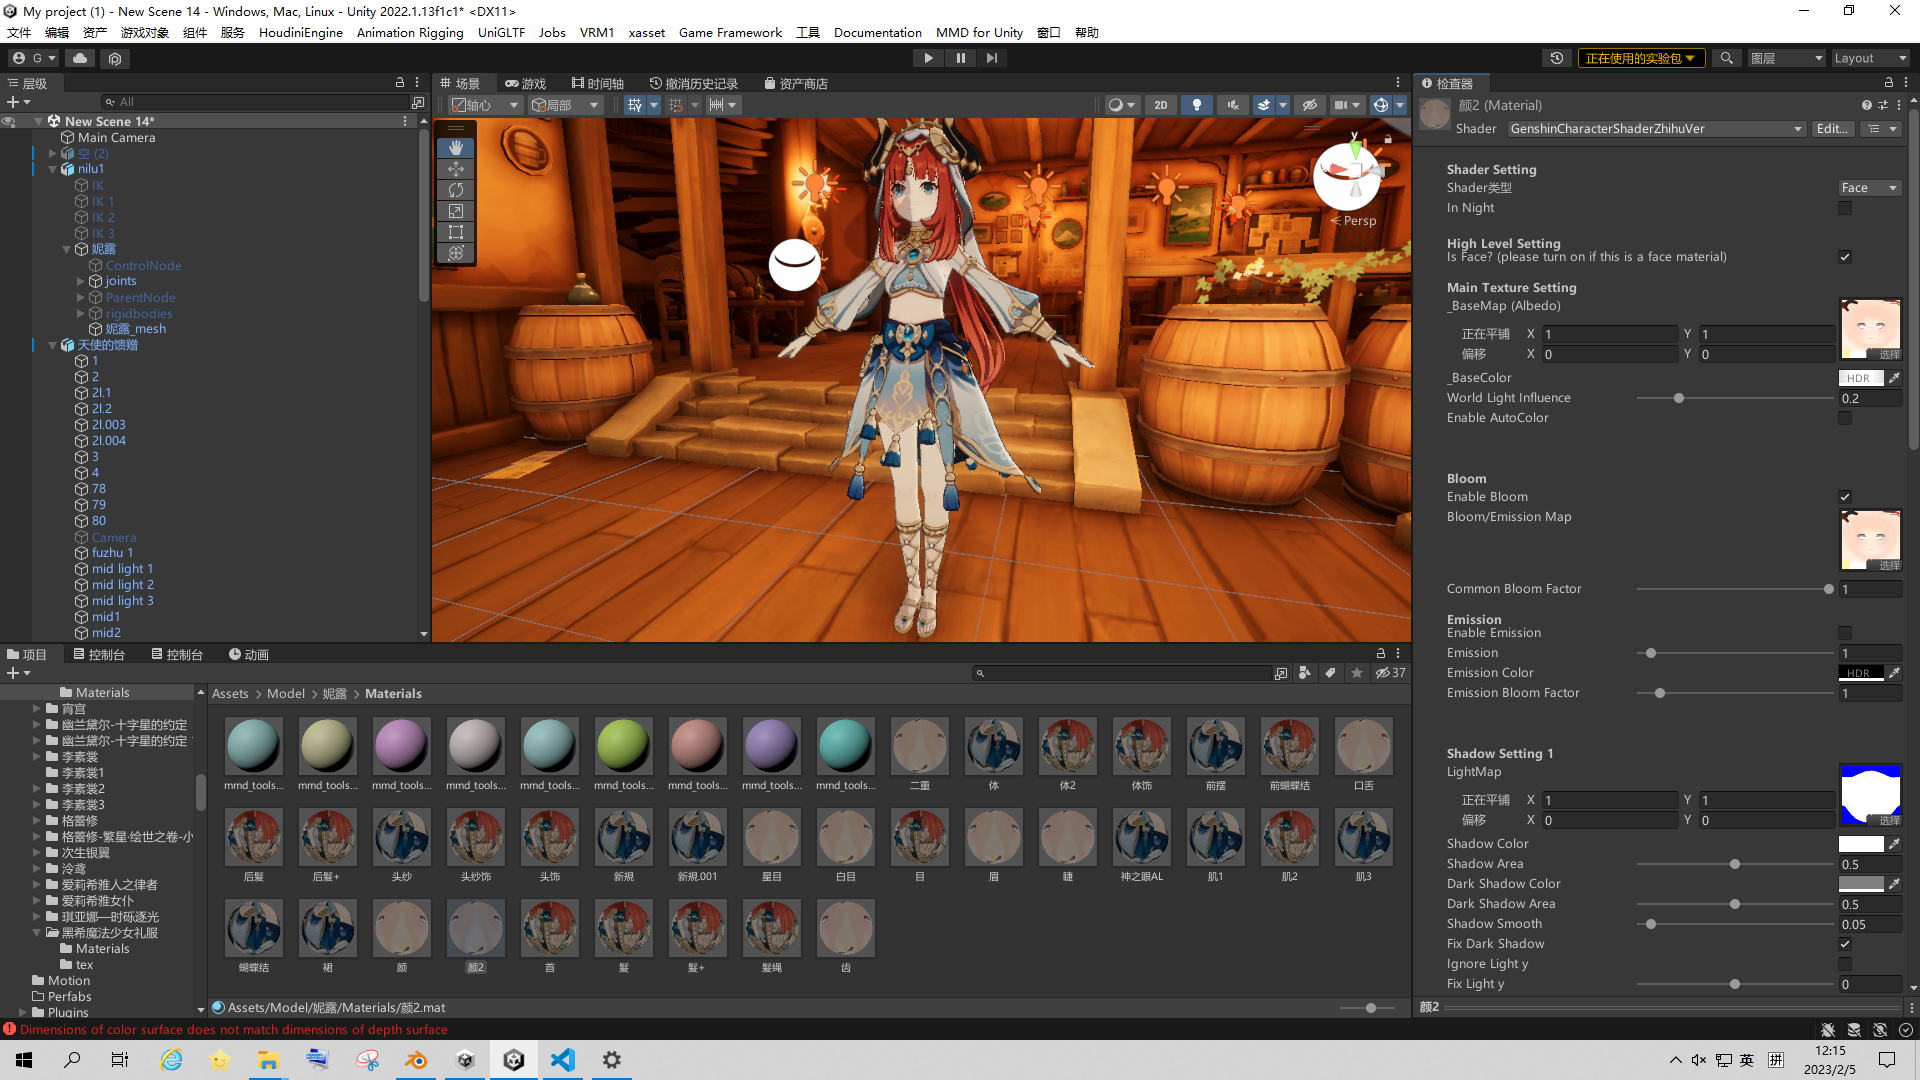Click the search by label icon in Project

point(1330,673)
